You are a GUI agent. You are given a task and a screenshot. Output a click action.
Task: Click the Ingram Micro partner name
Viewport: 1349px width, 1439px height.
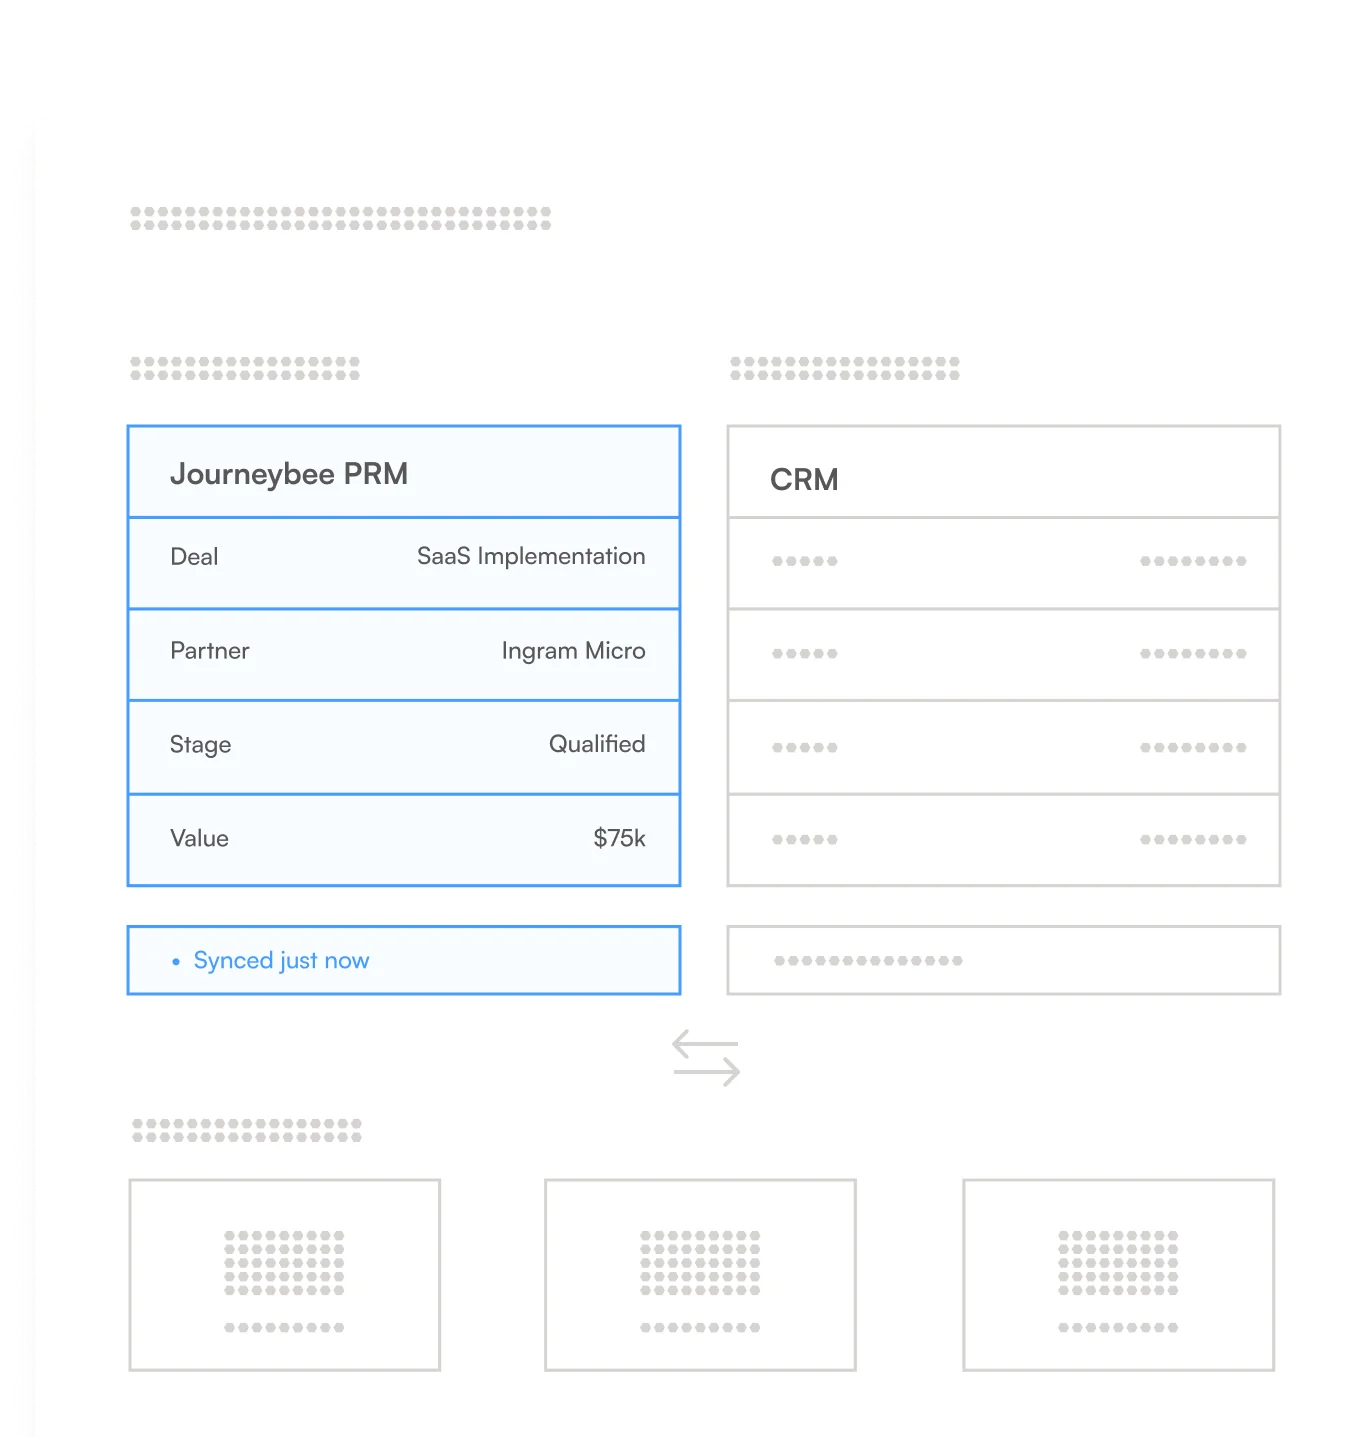574,651
